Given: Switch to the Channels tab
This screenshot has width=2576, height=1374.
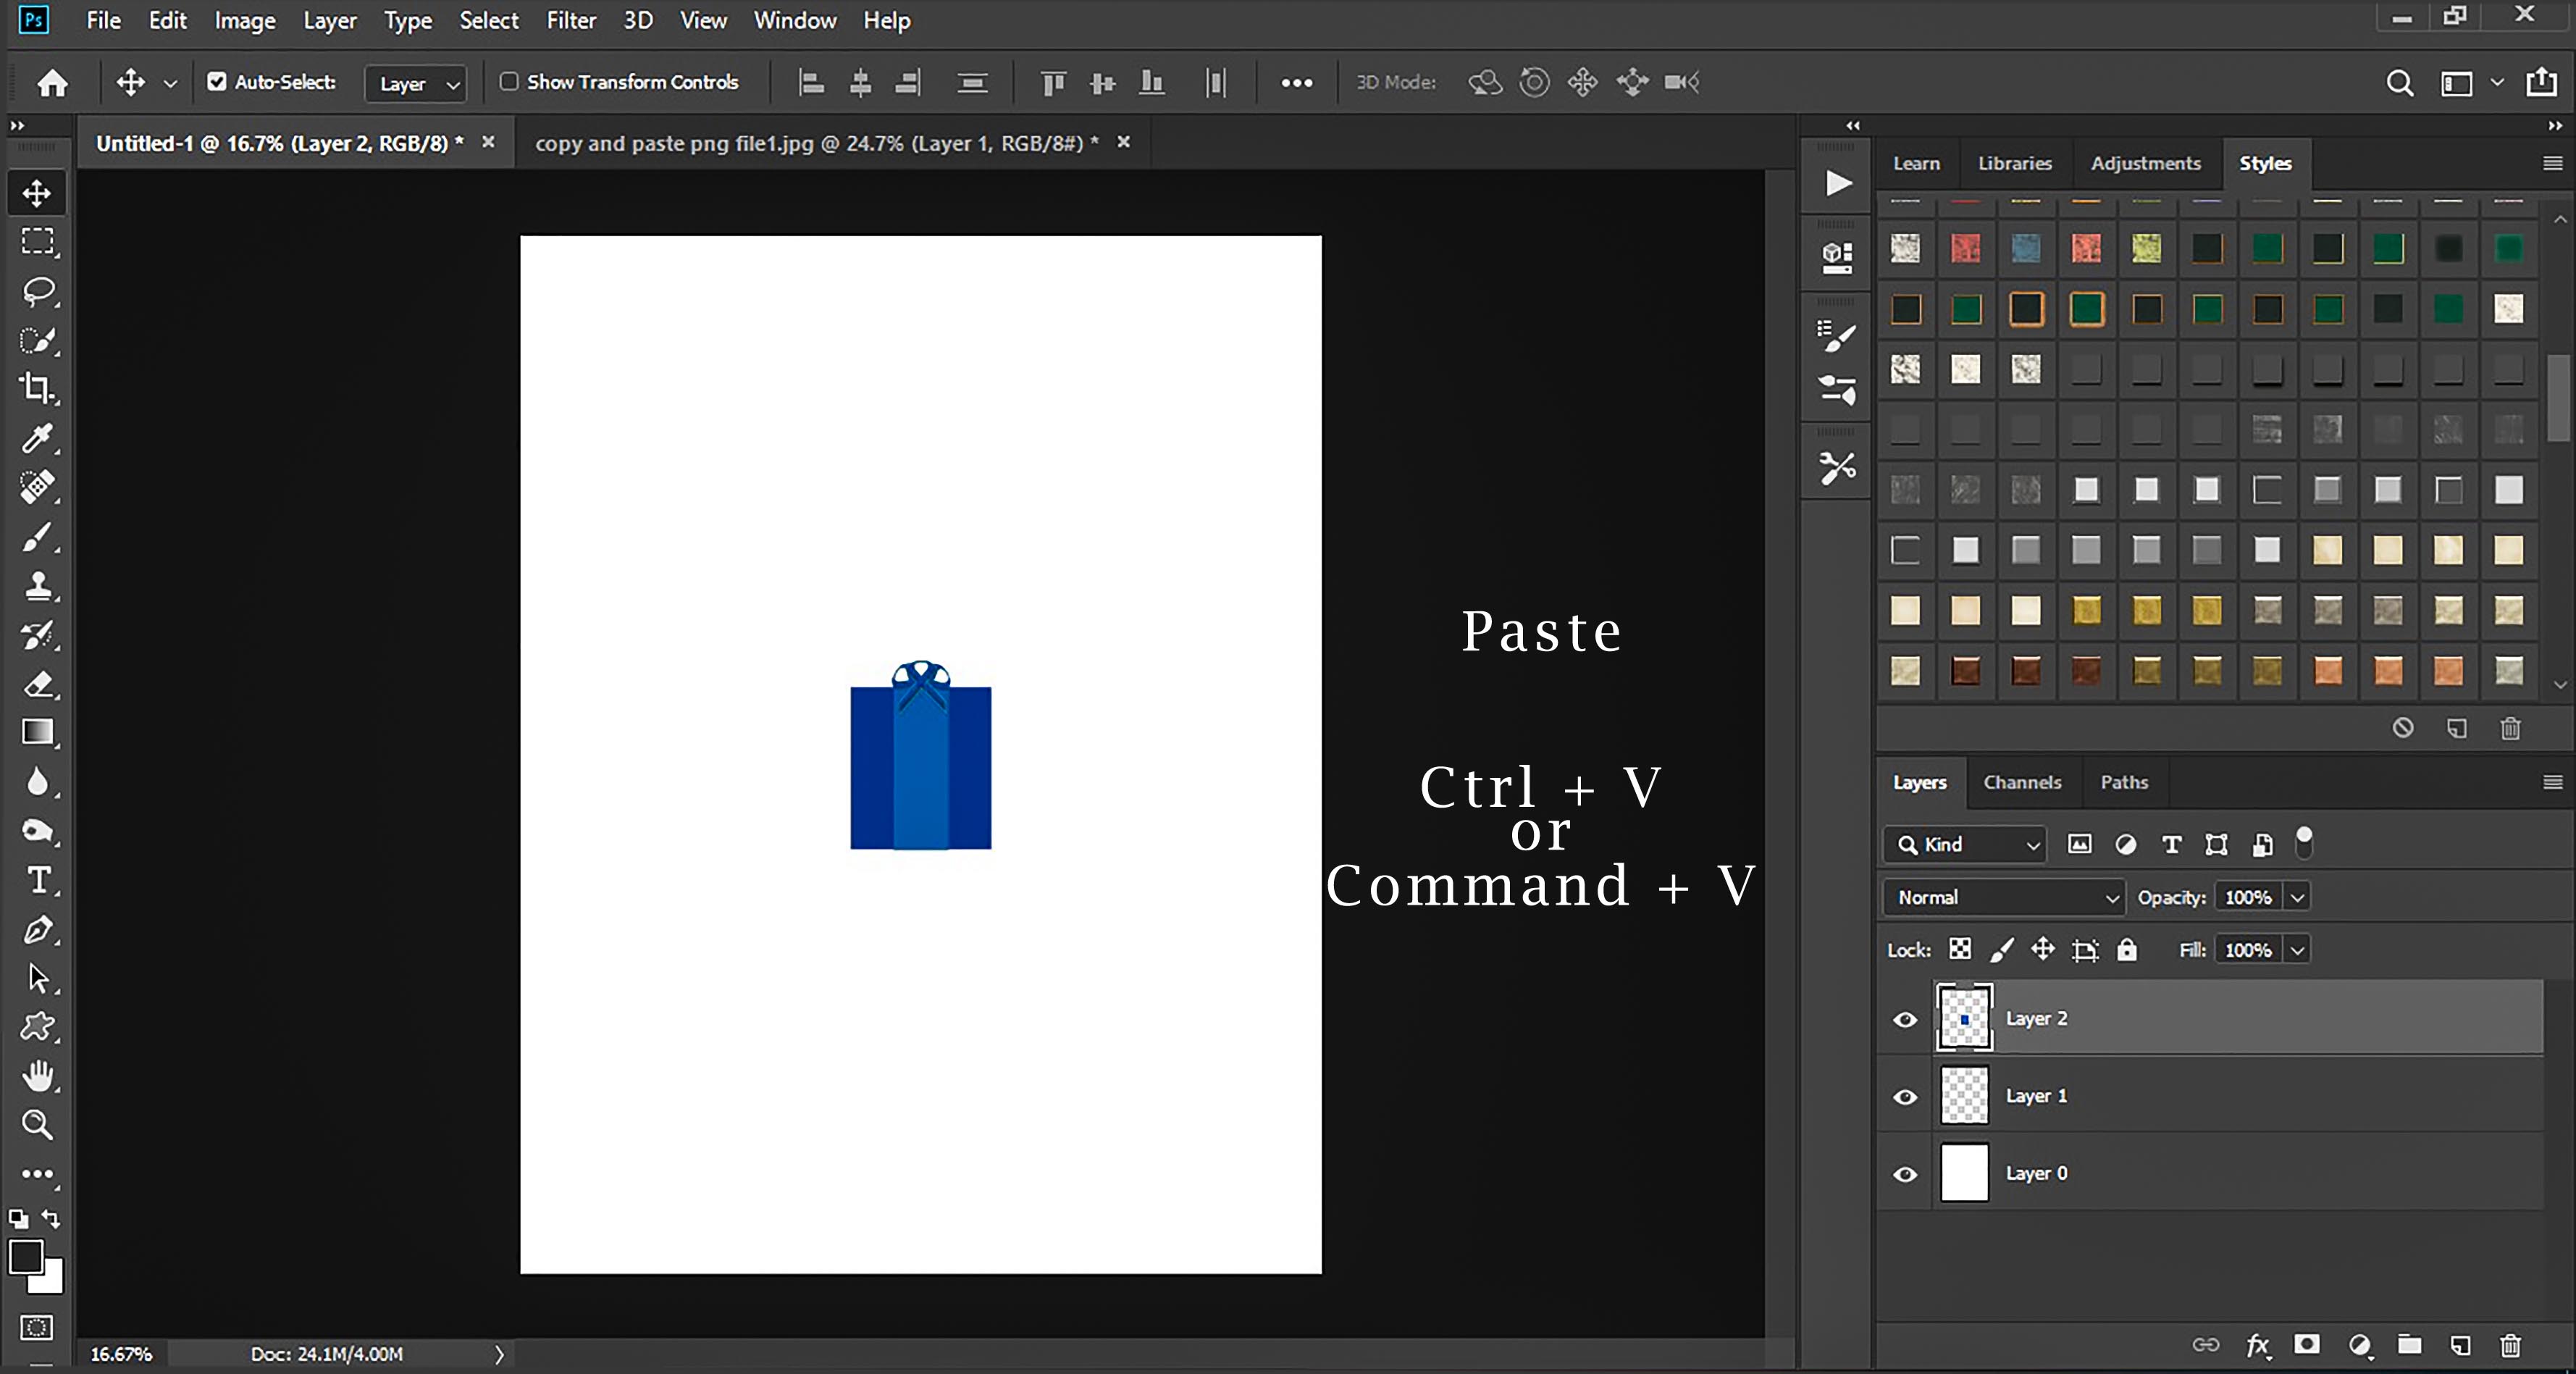Looking at the screenshot, I should (x=2022, y=782).
